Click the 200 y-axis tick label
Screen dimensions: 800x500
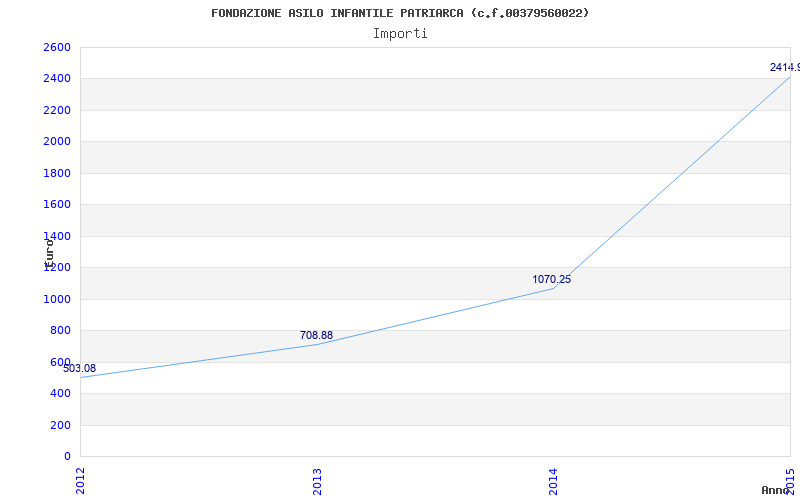60,425
